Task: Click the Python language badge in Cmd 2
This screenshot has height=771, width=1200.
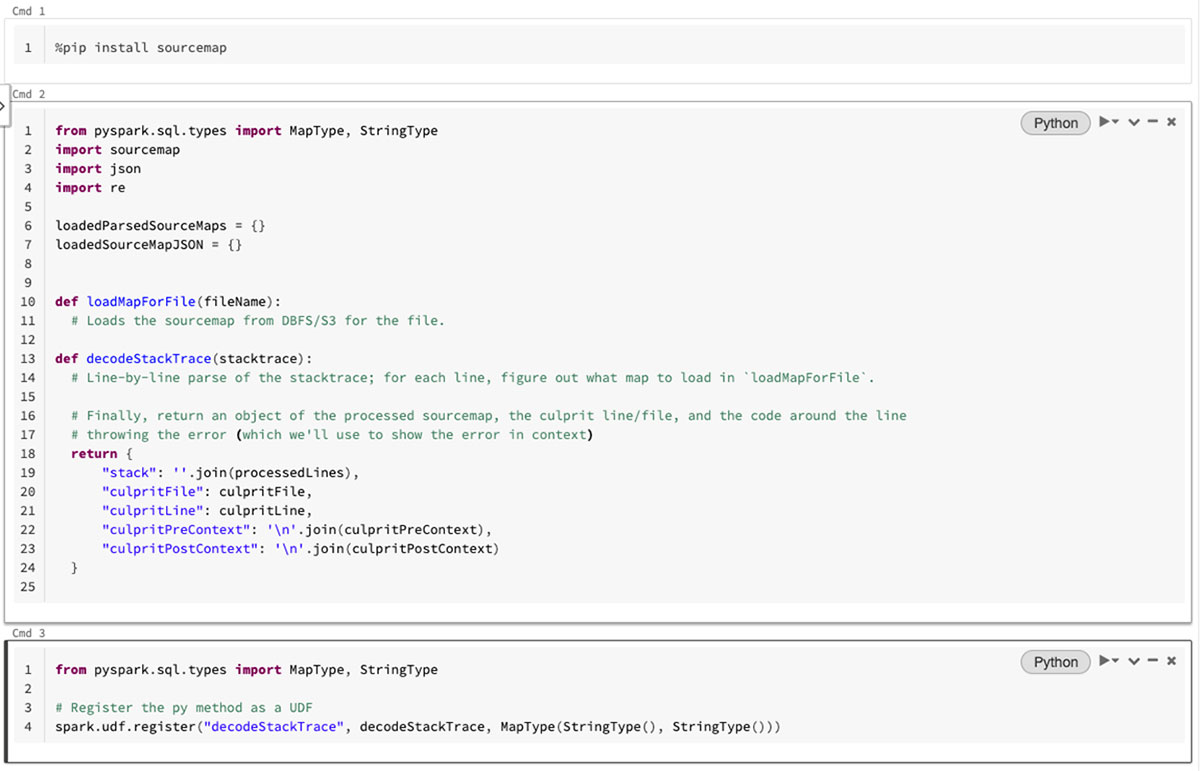Action: point(1055,123)
